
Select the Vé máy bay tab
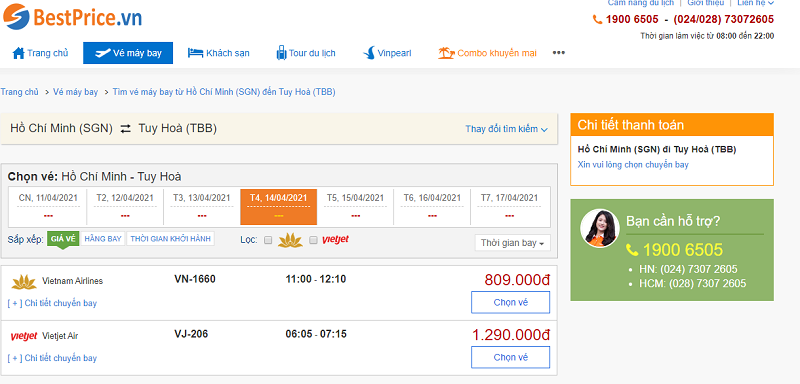click(128, 53)
